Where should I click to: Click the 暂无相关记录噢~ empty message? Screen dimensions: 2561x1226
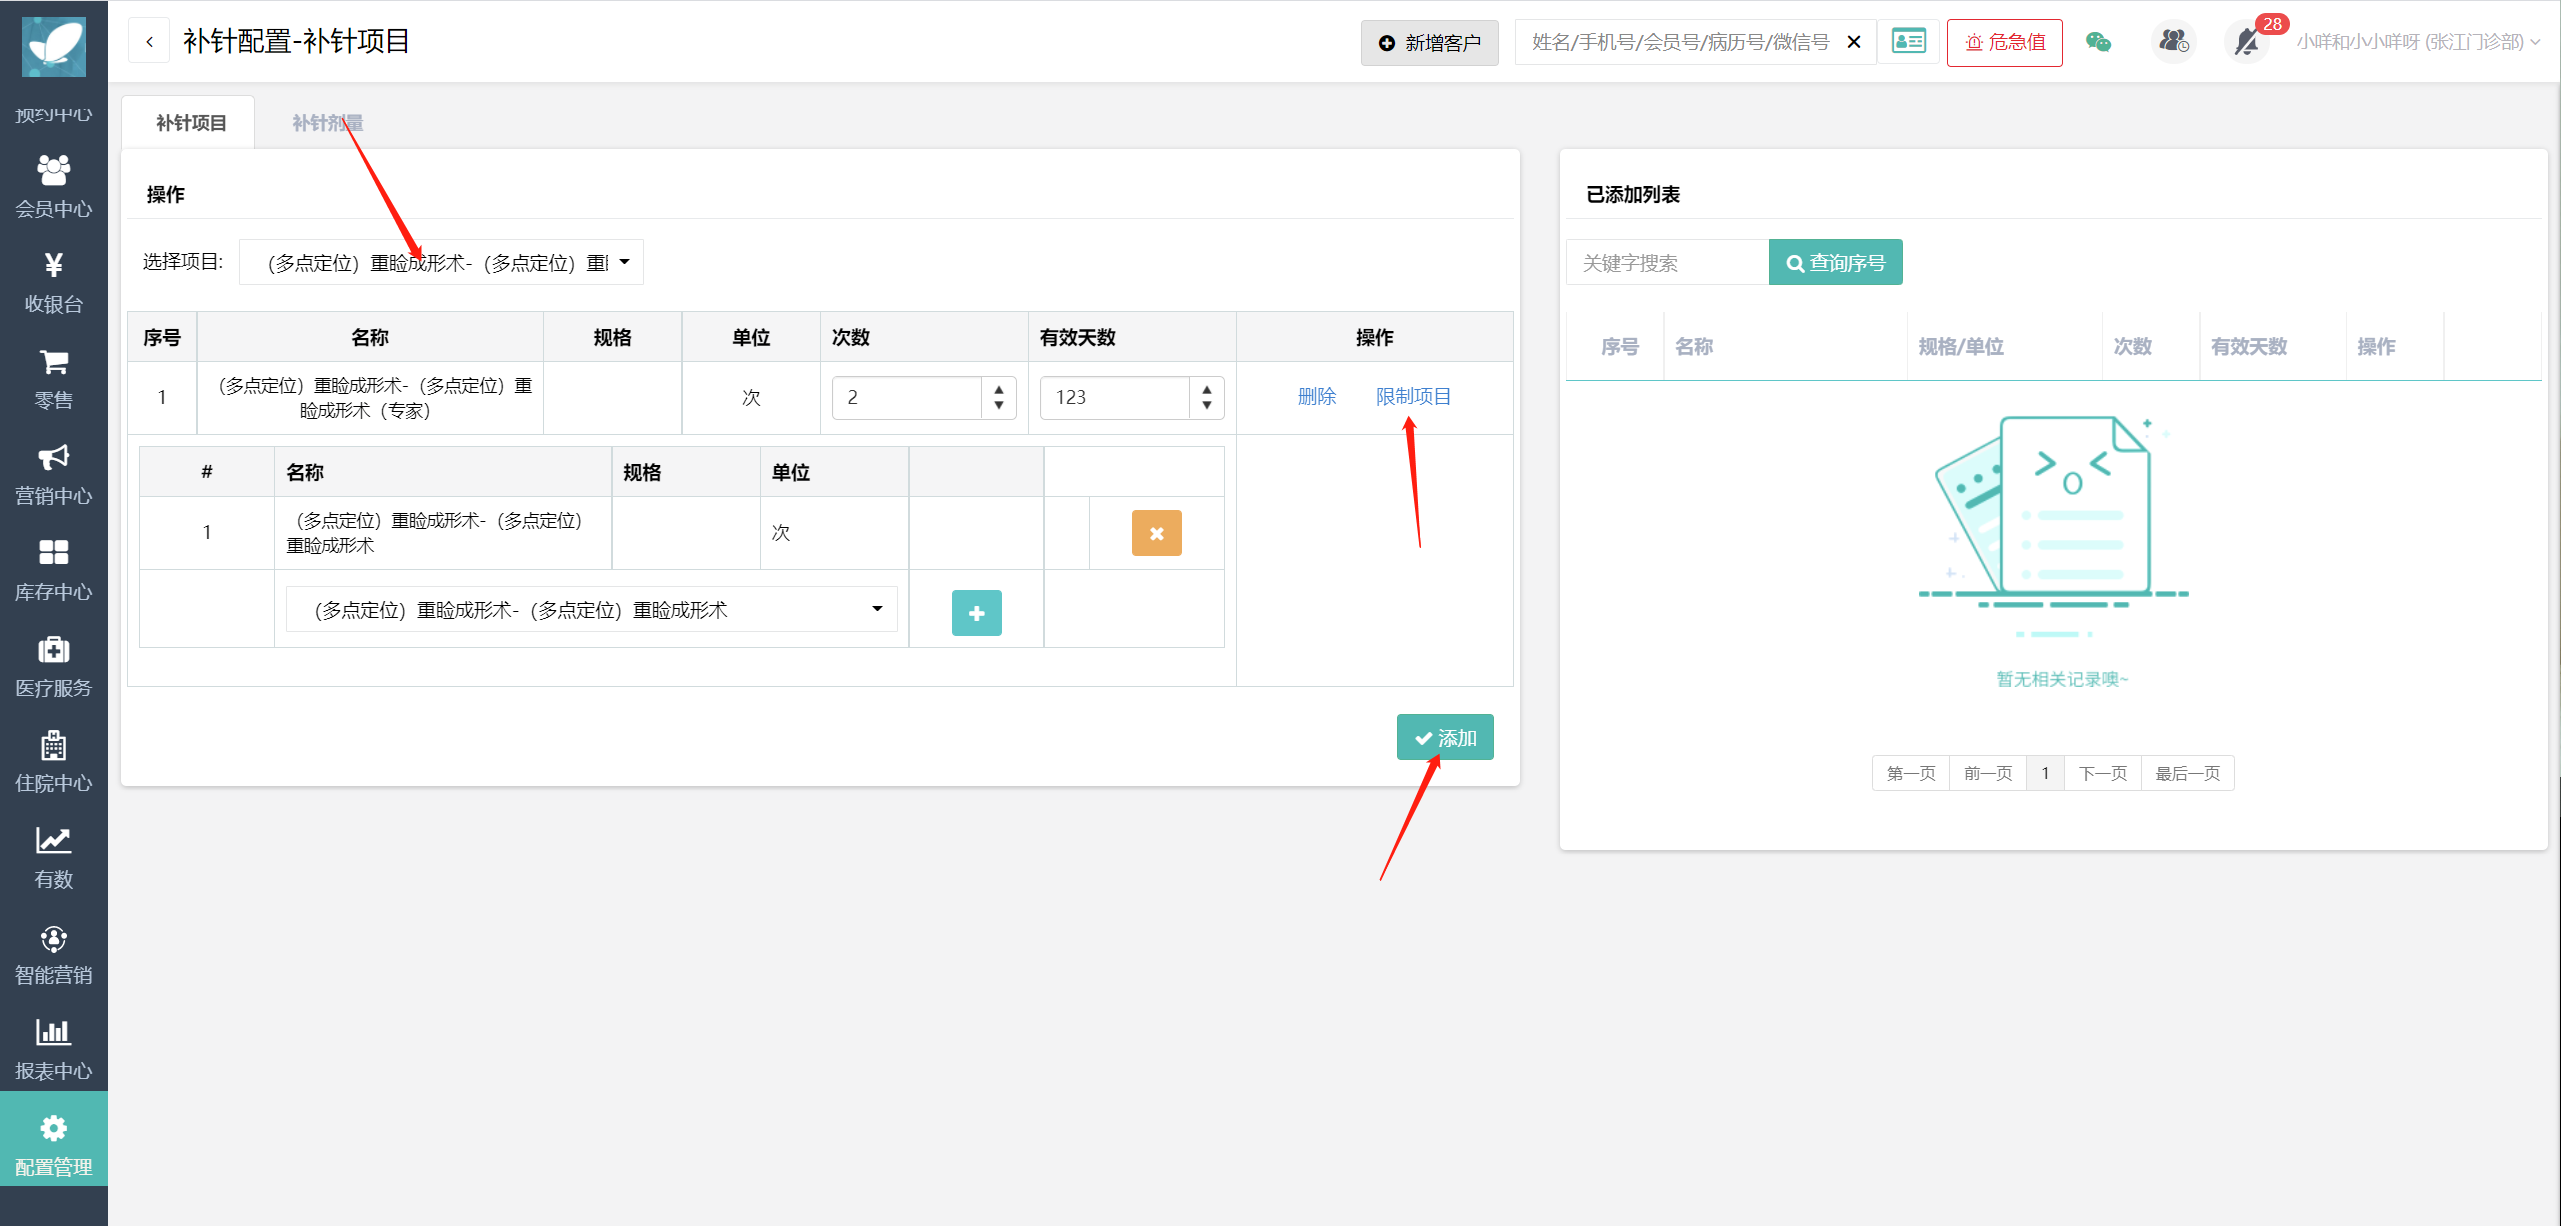2062,679
